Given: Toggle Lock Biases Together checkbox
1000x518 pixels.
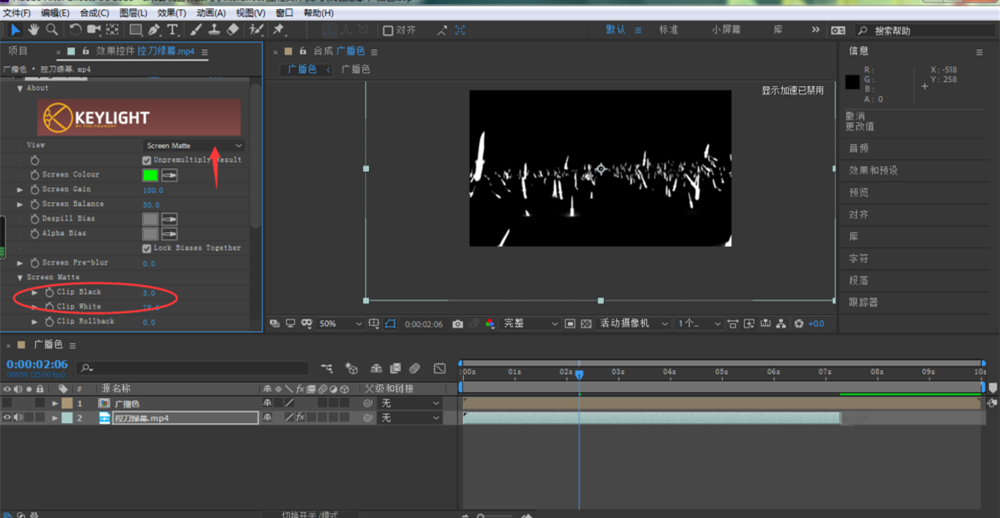Looking at the screenshot, I should click(x=147, y=248).
